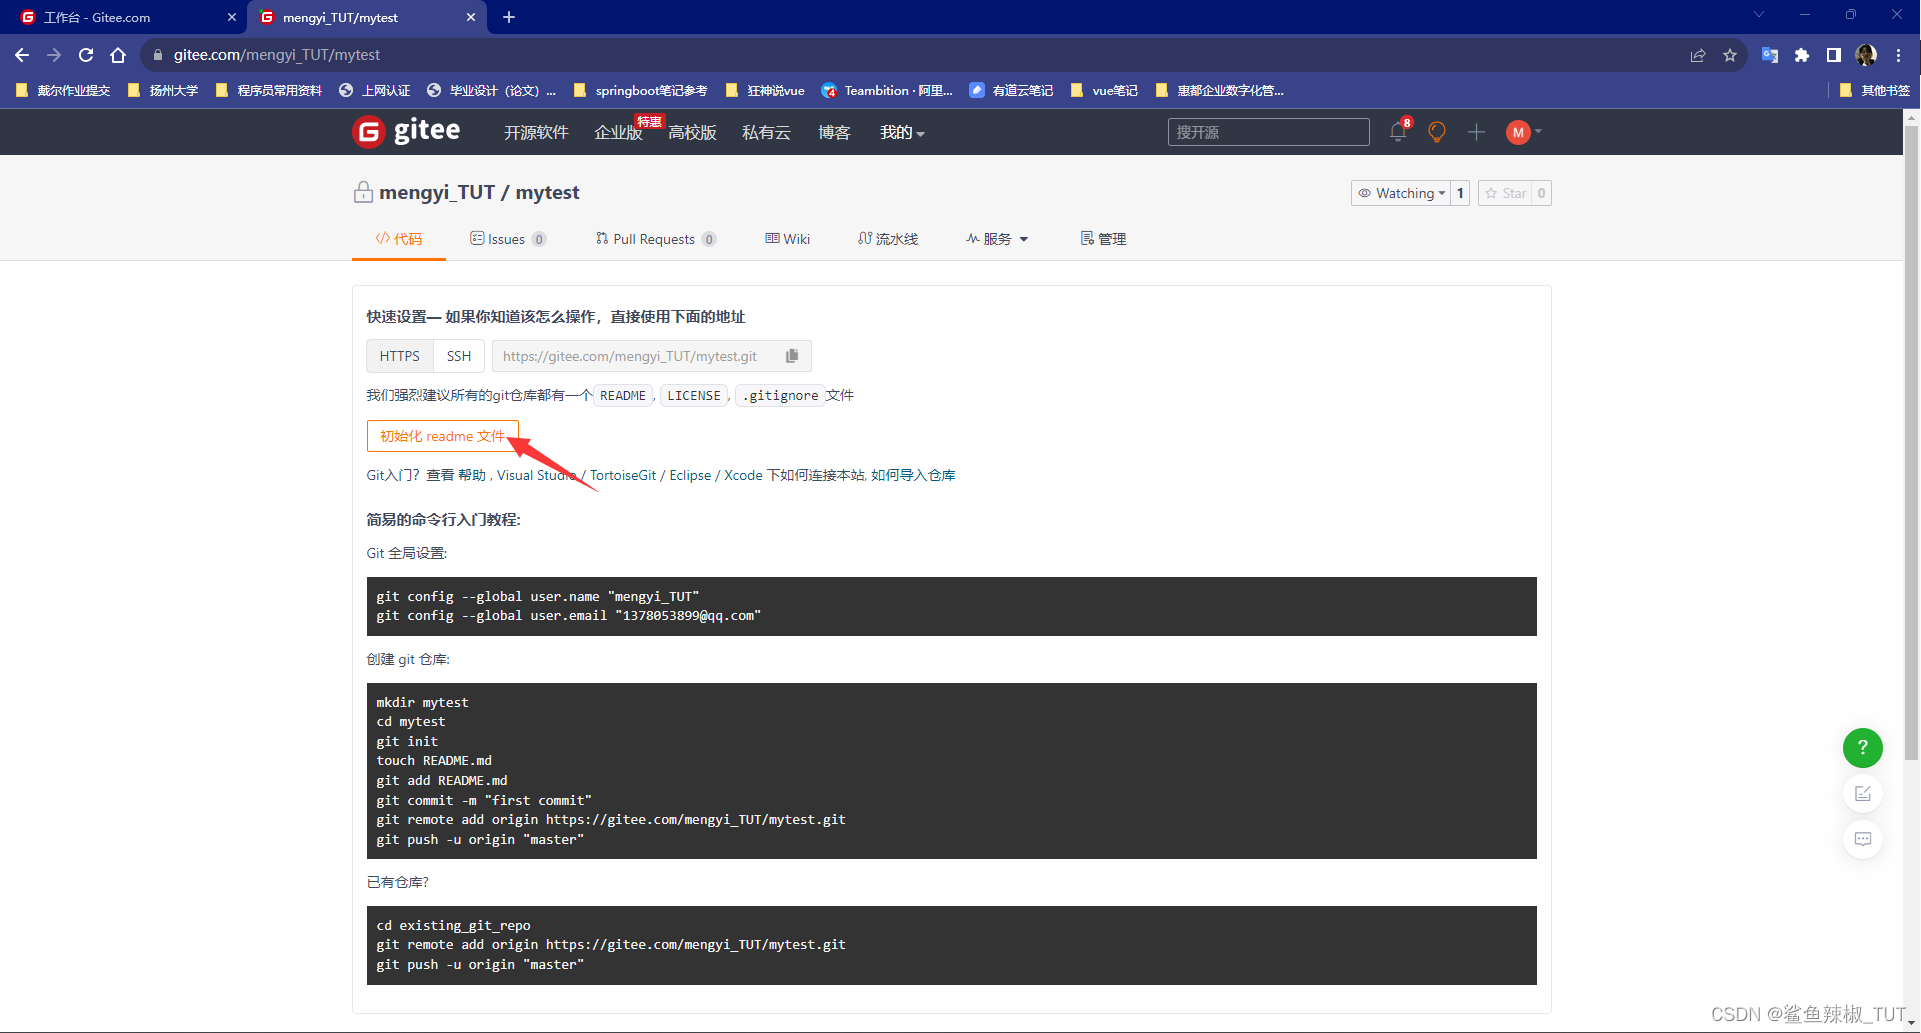The width and height of the screenshot is (1921, 1033).
Task: Open the TortoiseGit help link
Action: coord(623,475)
